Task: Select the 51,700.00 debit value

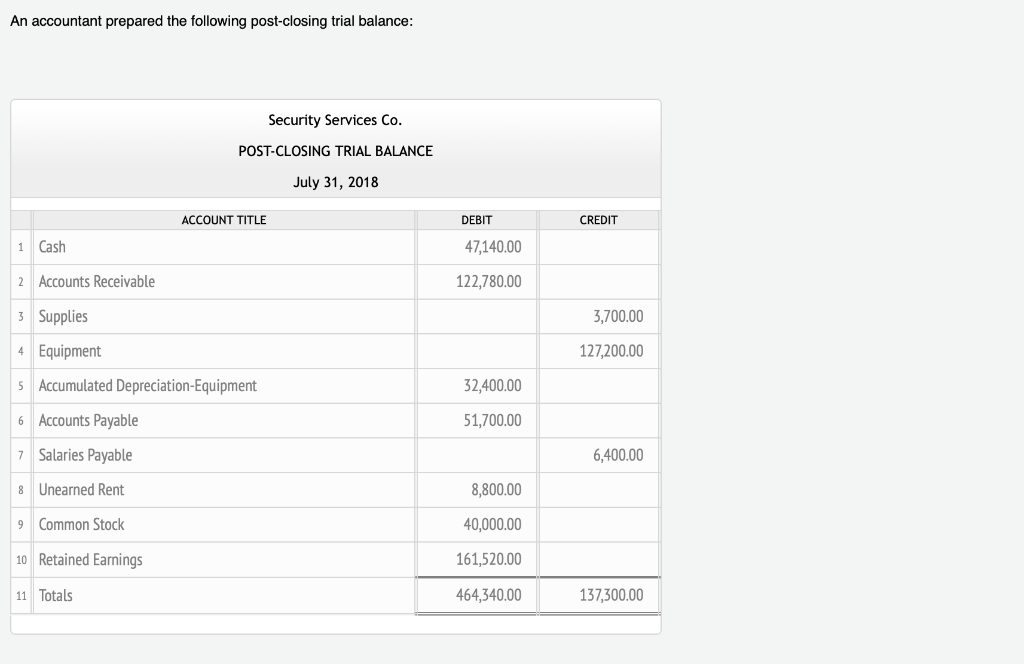Action: (492, 420)
